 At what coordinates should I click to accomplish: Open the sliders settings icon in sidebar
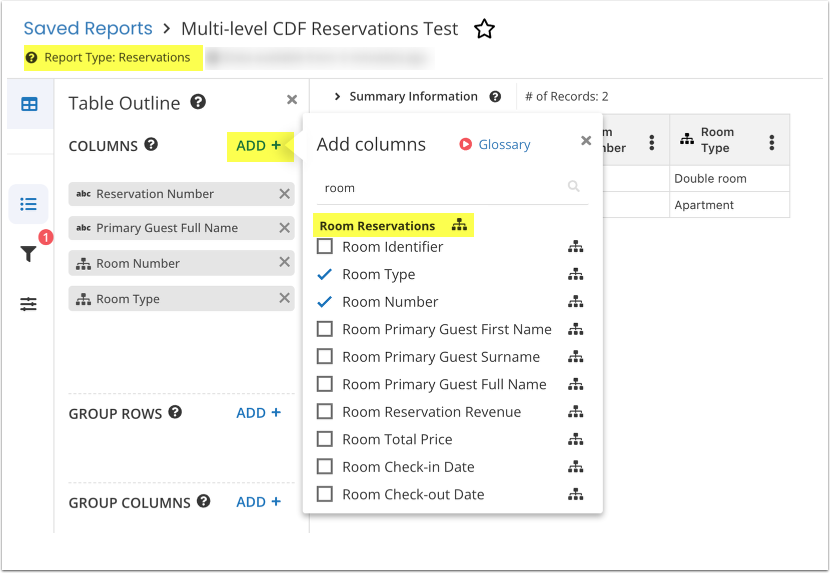tap(29, 304)
